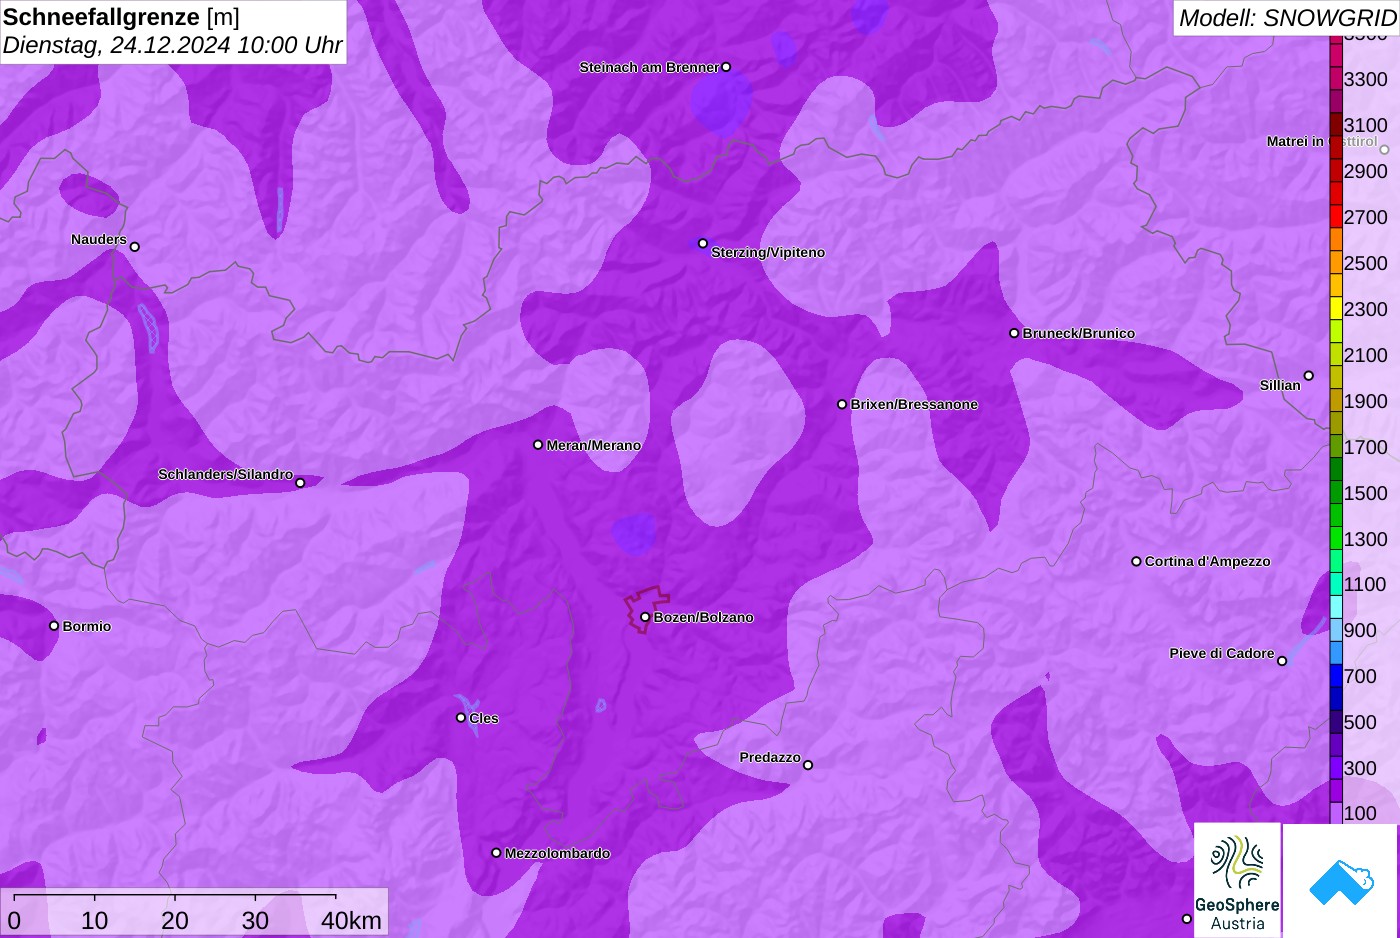1400x938 pixels.
Task: Click the Brixen/Bressanone label text
Action: tap(914, 404)
